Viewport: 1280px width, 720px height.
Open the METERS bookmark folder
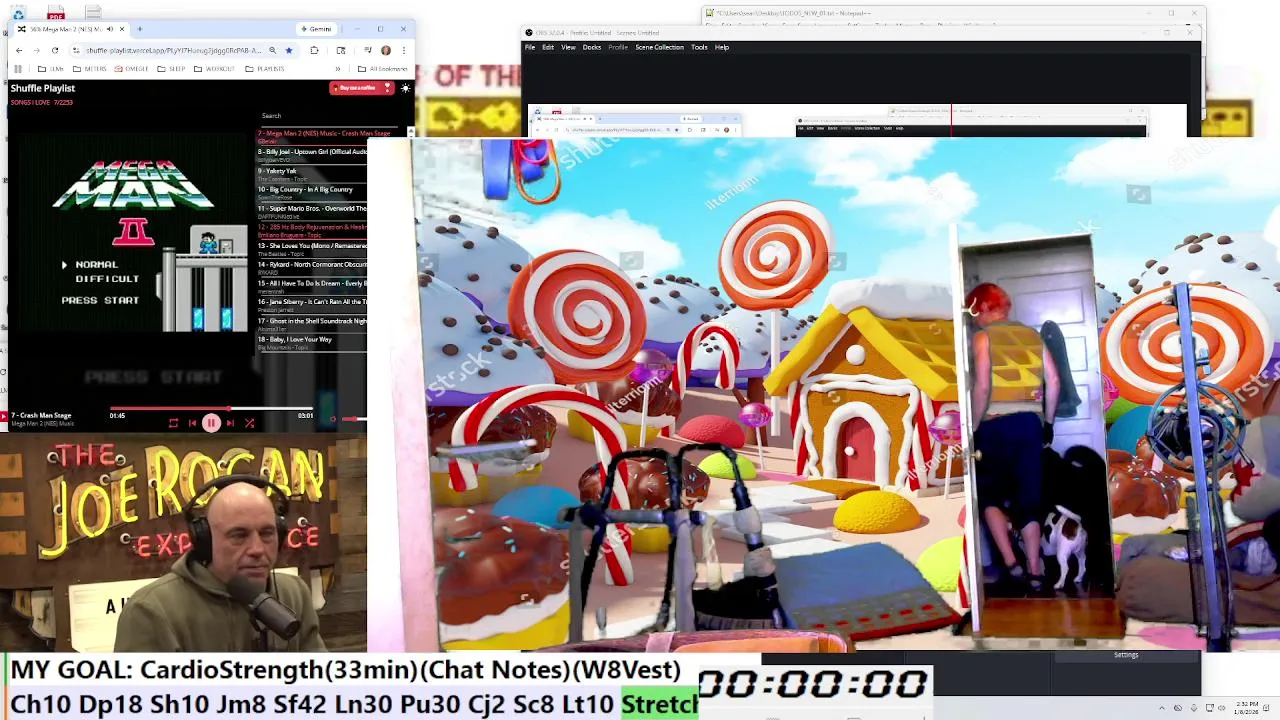90,69
